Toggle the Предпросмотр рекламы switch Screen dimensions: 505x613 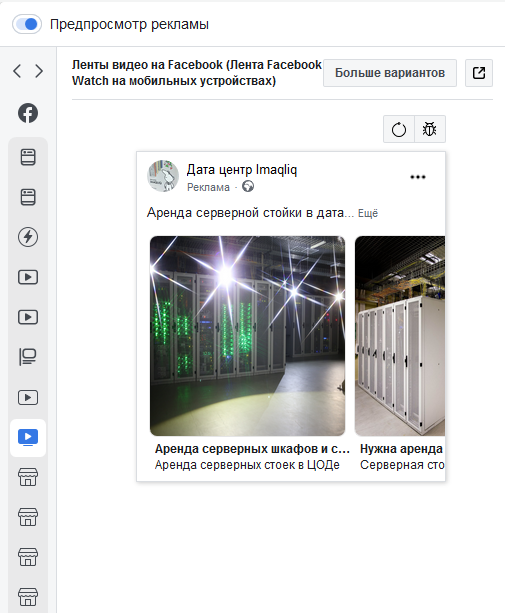[27, 24]
